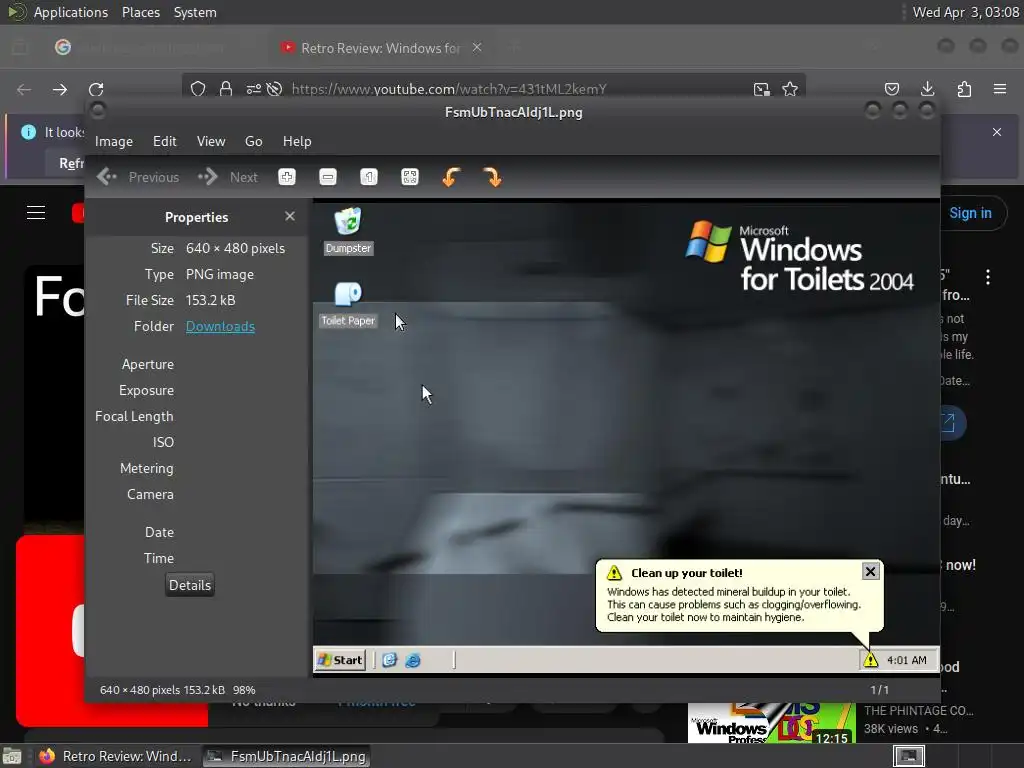Open YouTube guide hamburger menu

tap(36, 212)
